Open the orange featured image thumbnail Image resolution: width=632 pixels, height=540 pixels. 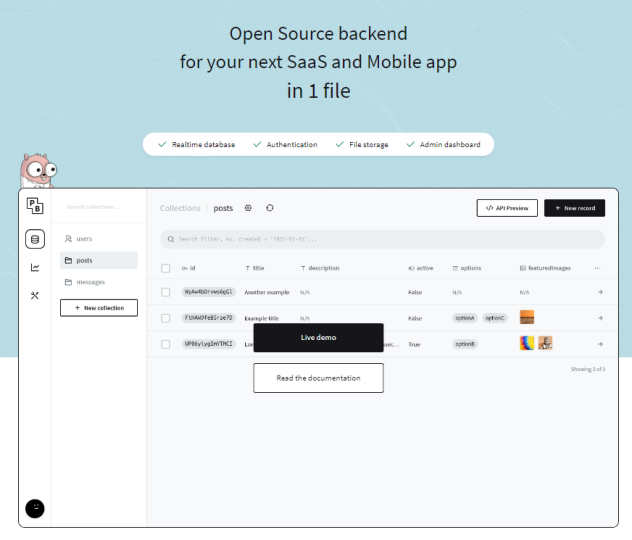click(527, 318)
